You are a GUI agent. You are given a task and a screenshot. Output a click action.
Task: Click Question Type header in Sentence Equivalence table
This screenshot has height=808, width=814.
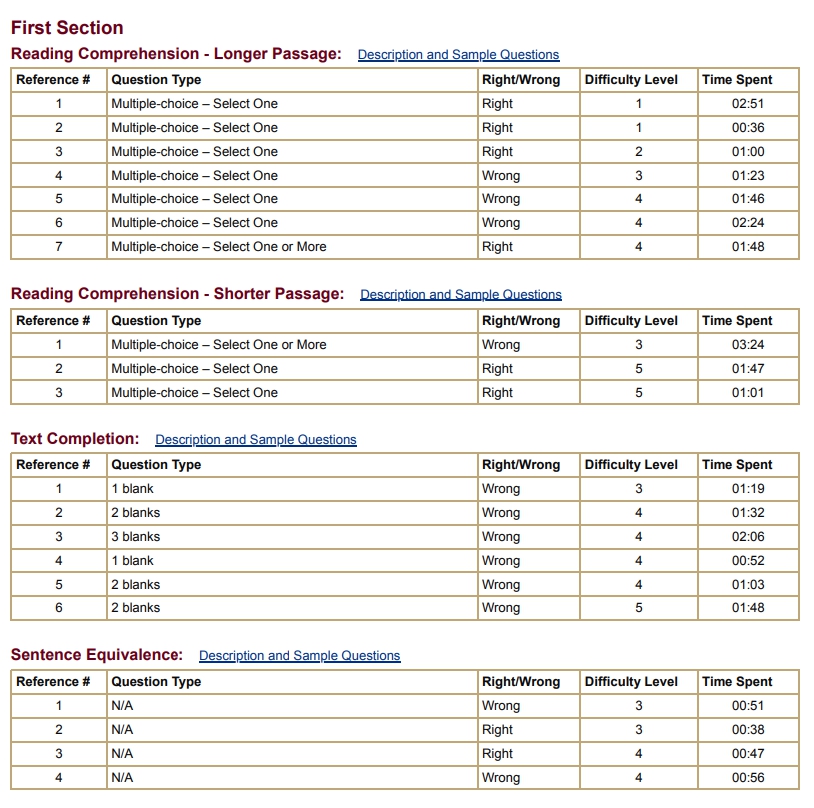[x=156, y=682]
